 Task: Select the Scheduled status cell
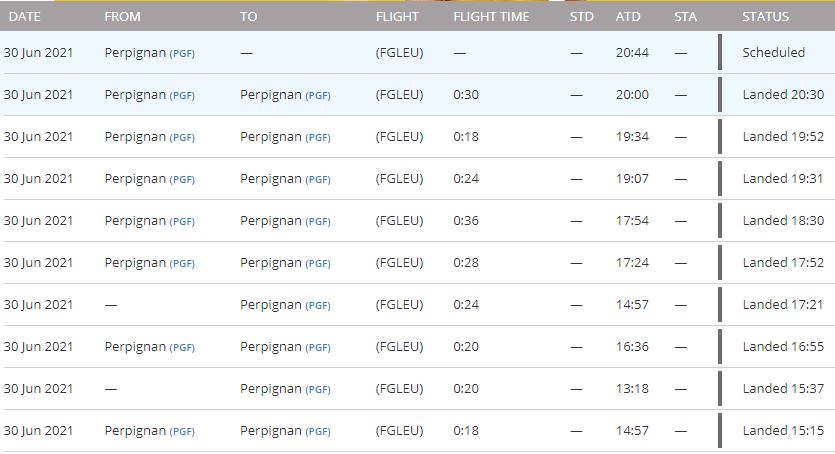click(773, 53)
